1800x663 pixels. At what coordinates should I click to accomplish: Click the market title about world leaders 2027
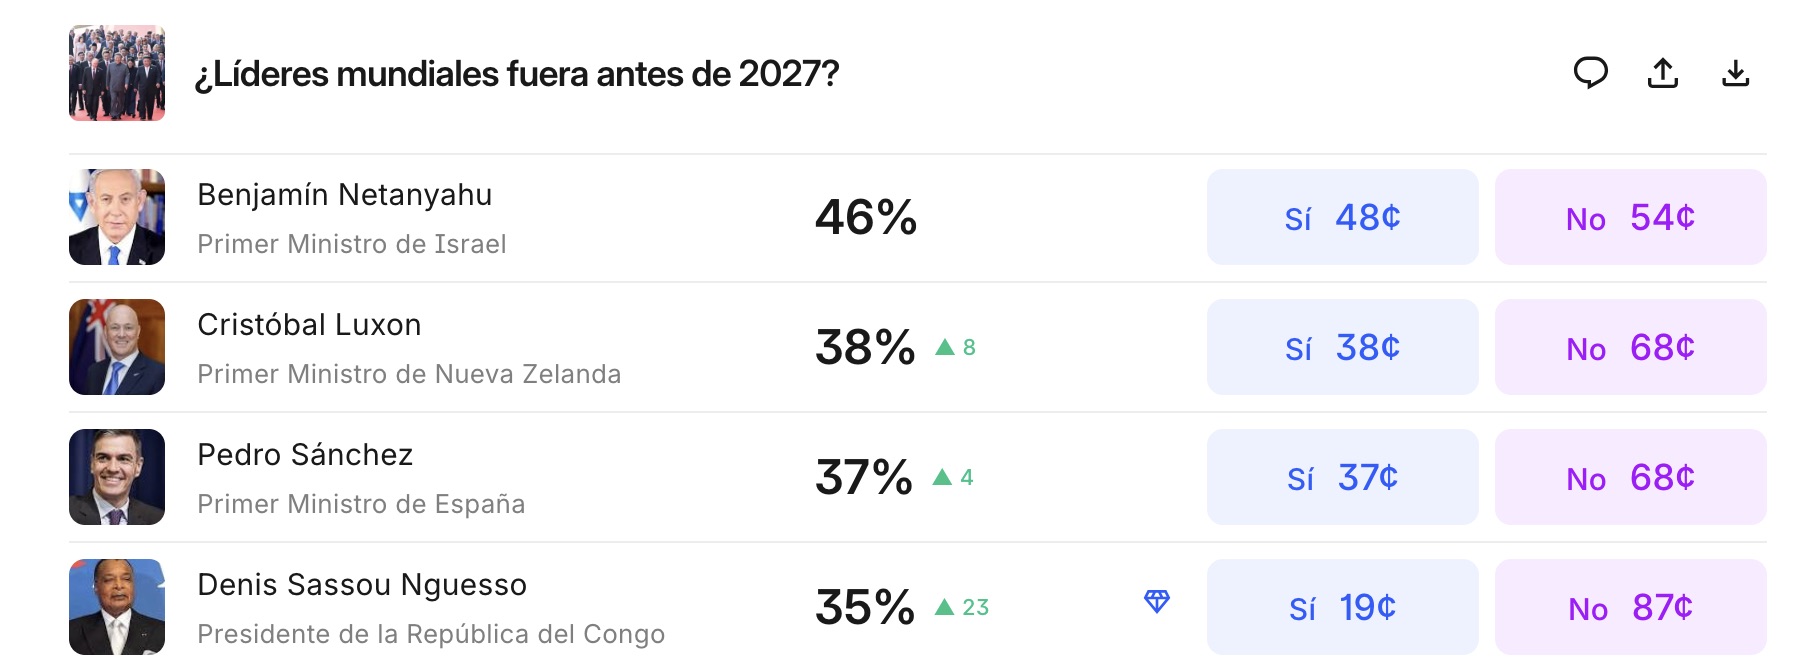516,74
